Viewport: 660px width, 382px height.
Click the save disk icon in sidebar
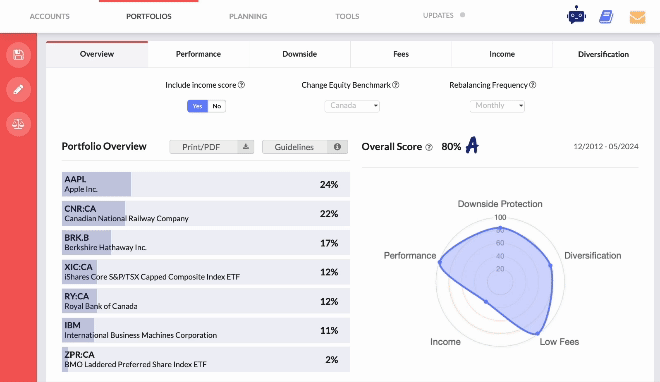[19, 55]
